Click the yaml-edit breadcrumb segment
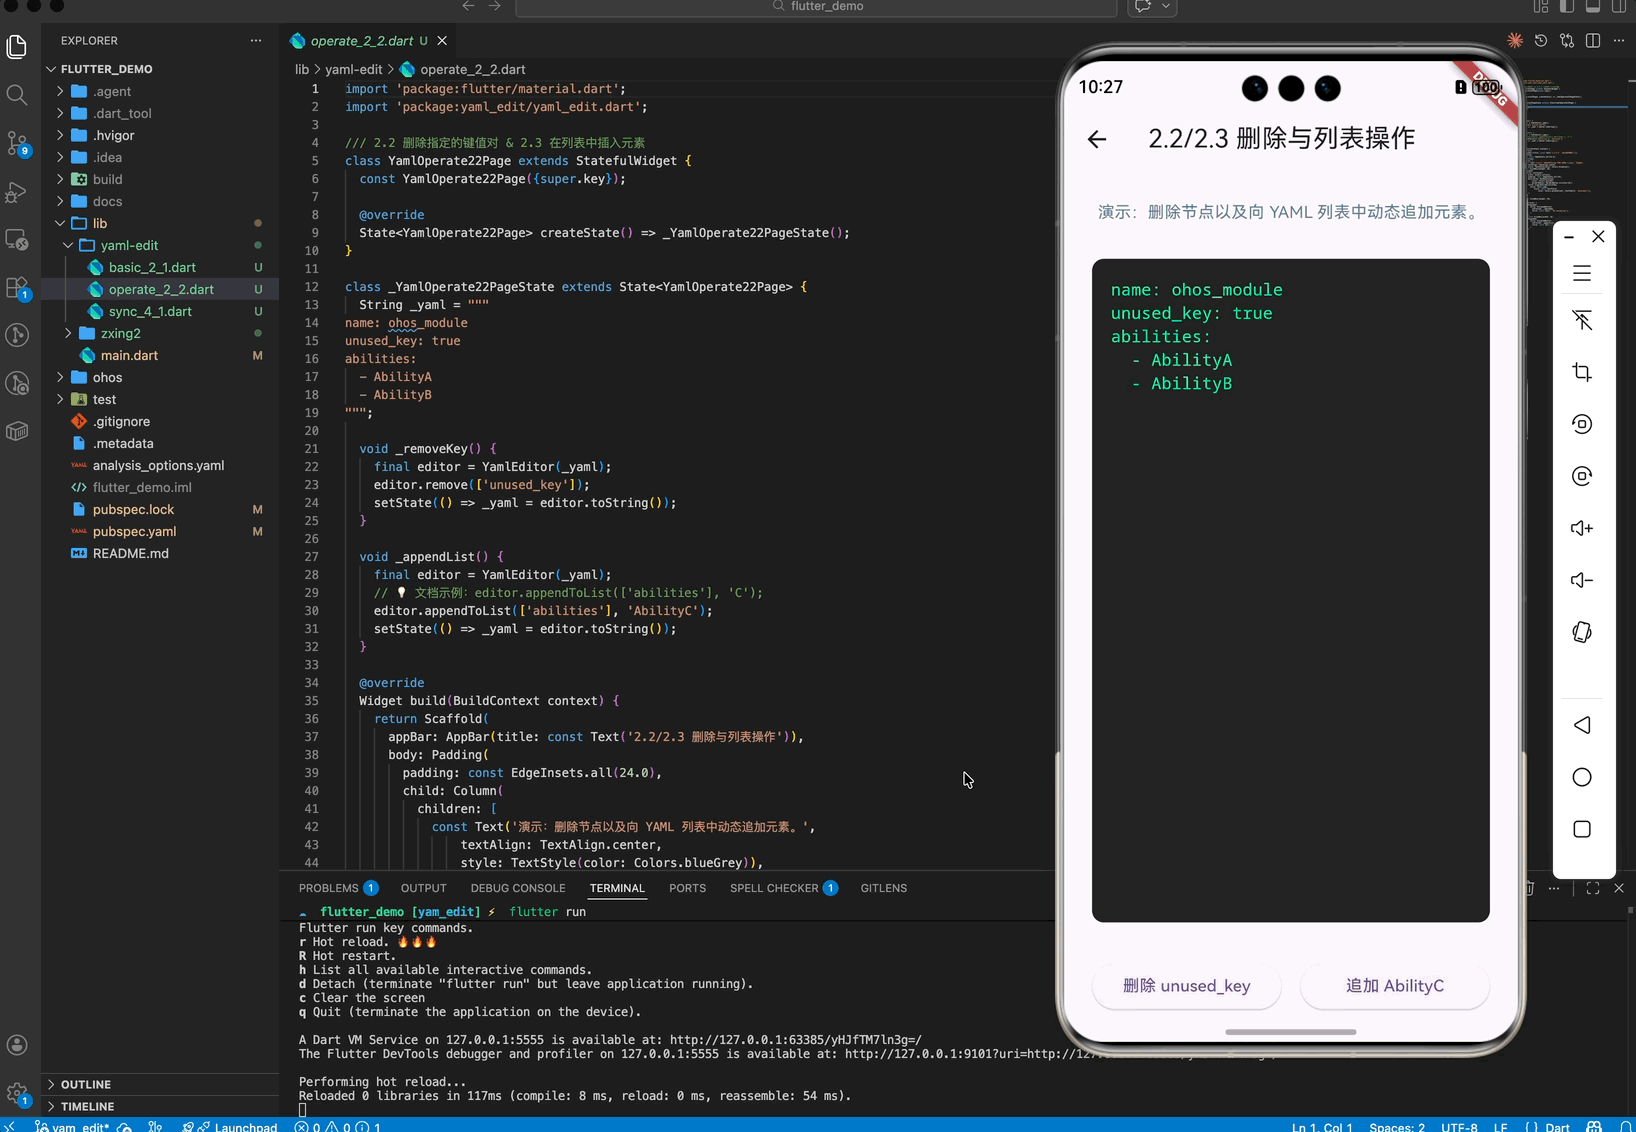Screen dimensions: 1636x1132 [354, 69]
